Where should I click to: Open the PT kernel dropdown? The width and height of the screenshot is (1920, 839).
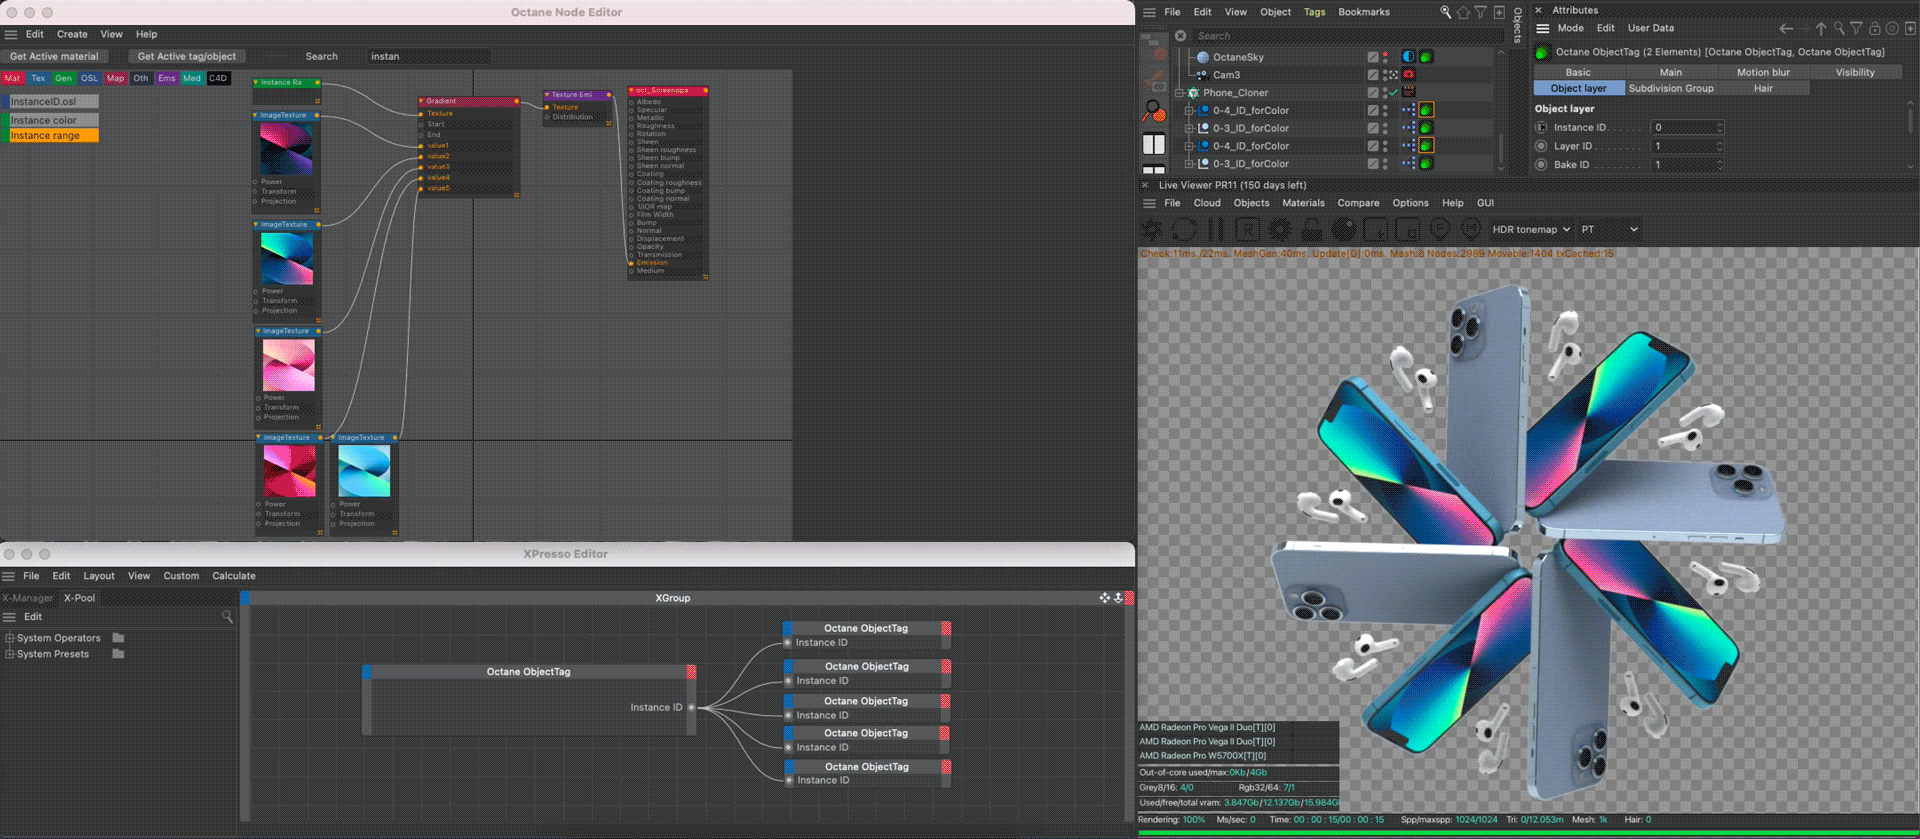coord(1610,230)
